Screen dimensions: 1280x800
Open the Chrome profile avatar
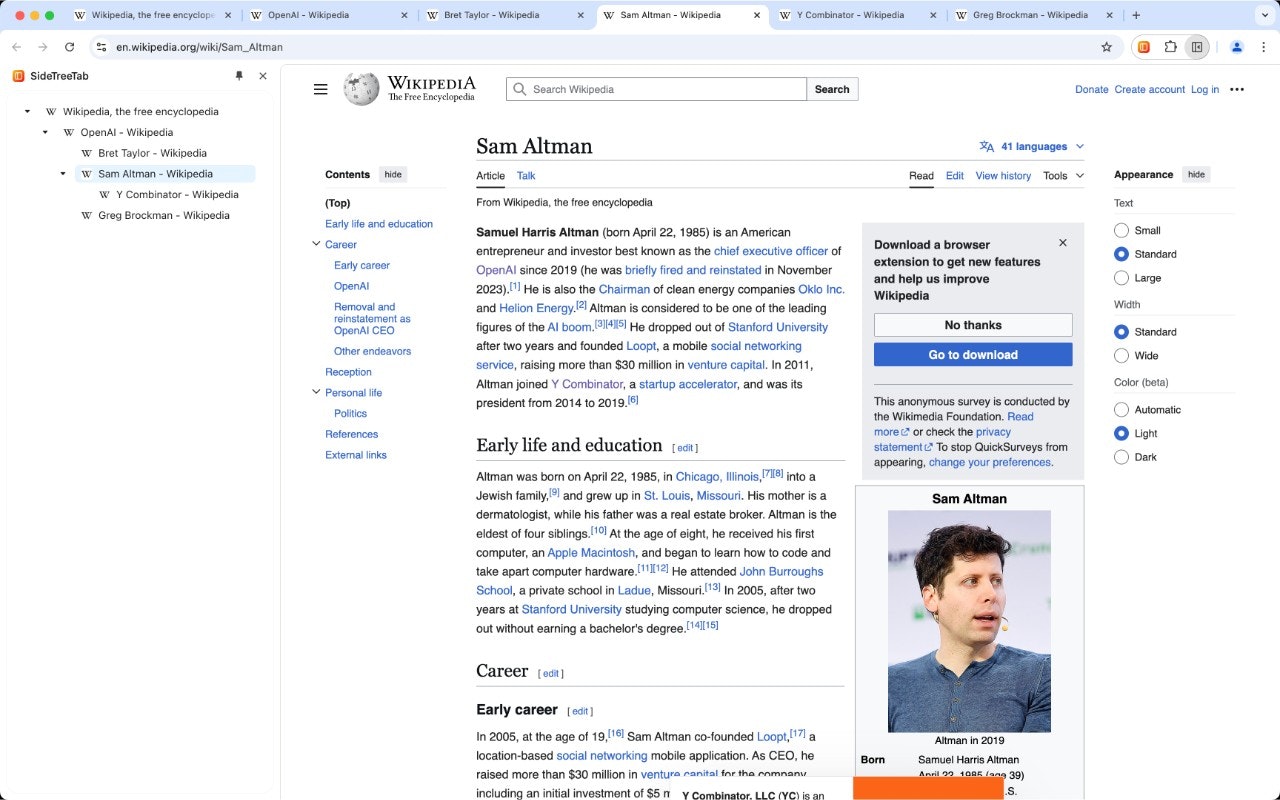[1236, 47]
